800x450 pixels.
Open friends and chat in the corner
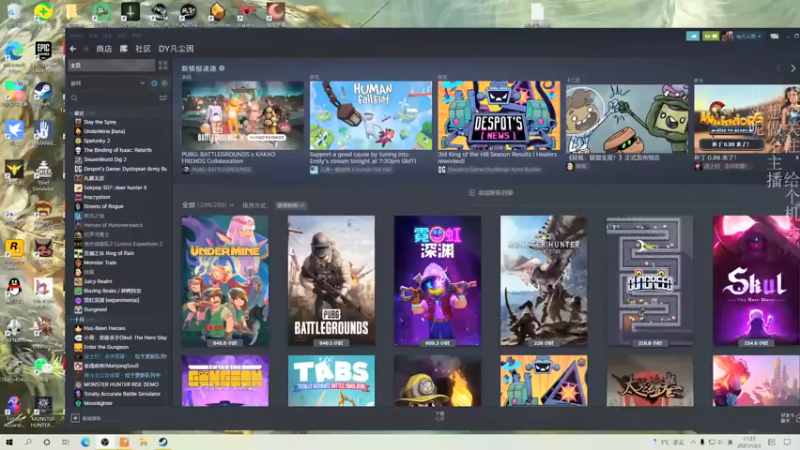point(789,418)
